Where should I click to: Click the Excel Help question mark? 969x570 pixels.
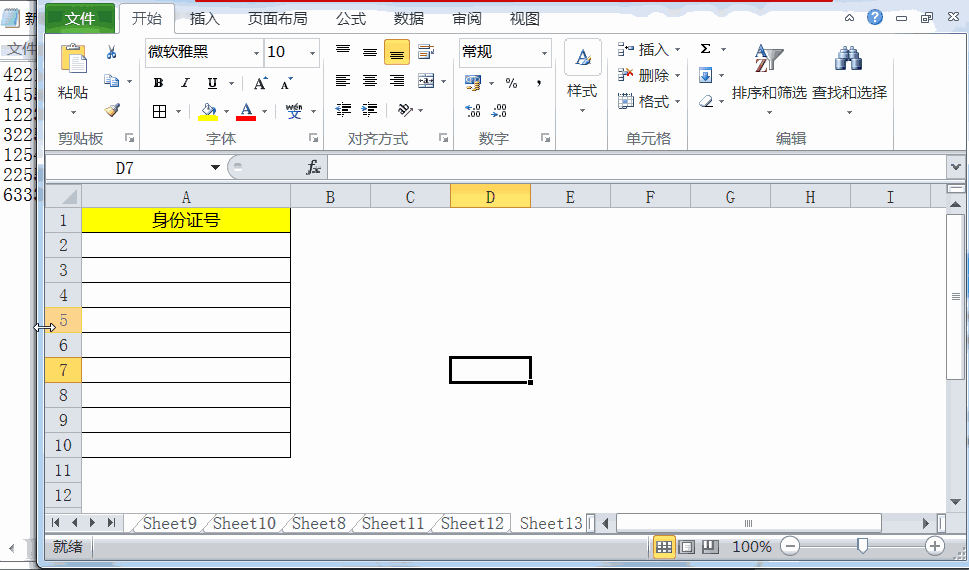[874, 18]
